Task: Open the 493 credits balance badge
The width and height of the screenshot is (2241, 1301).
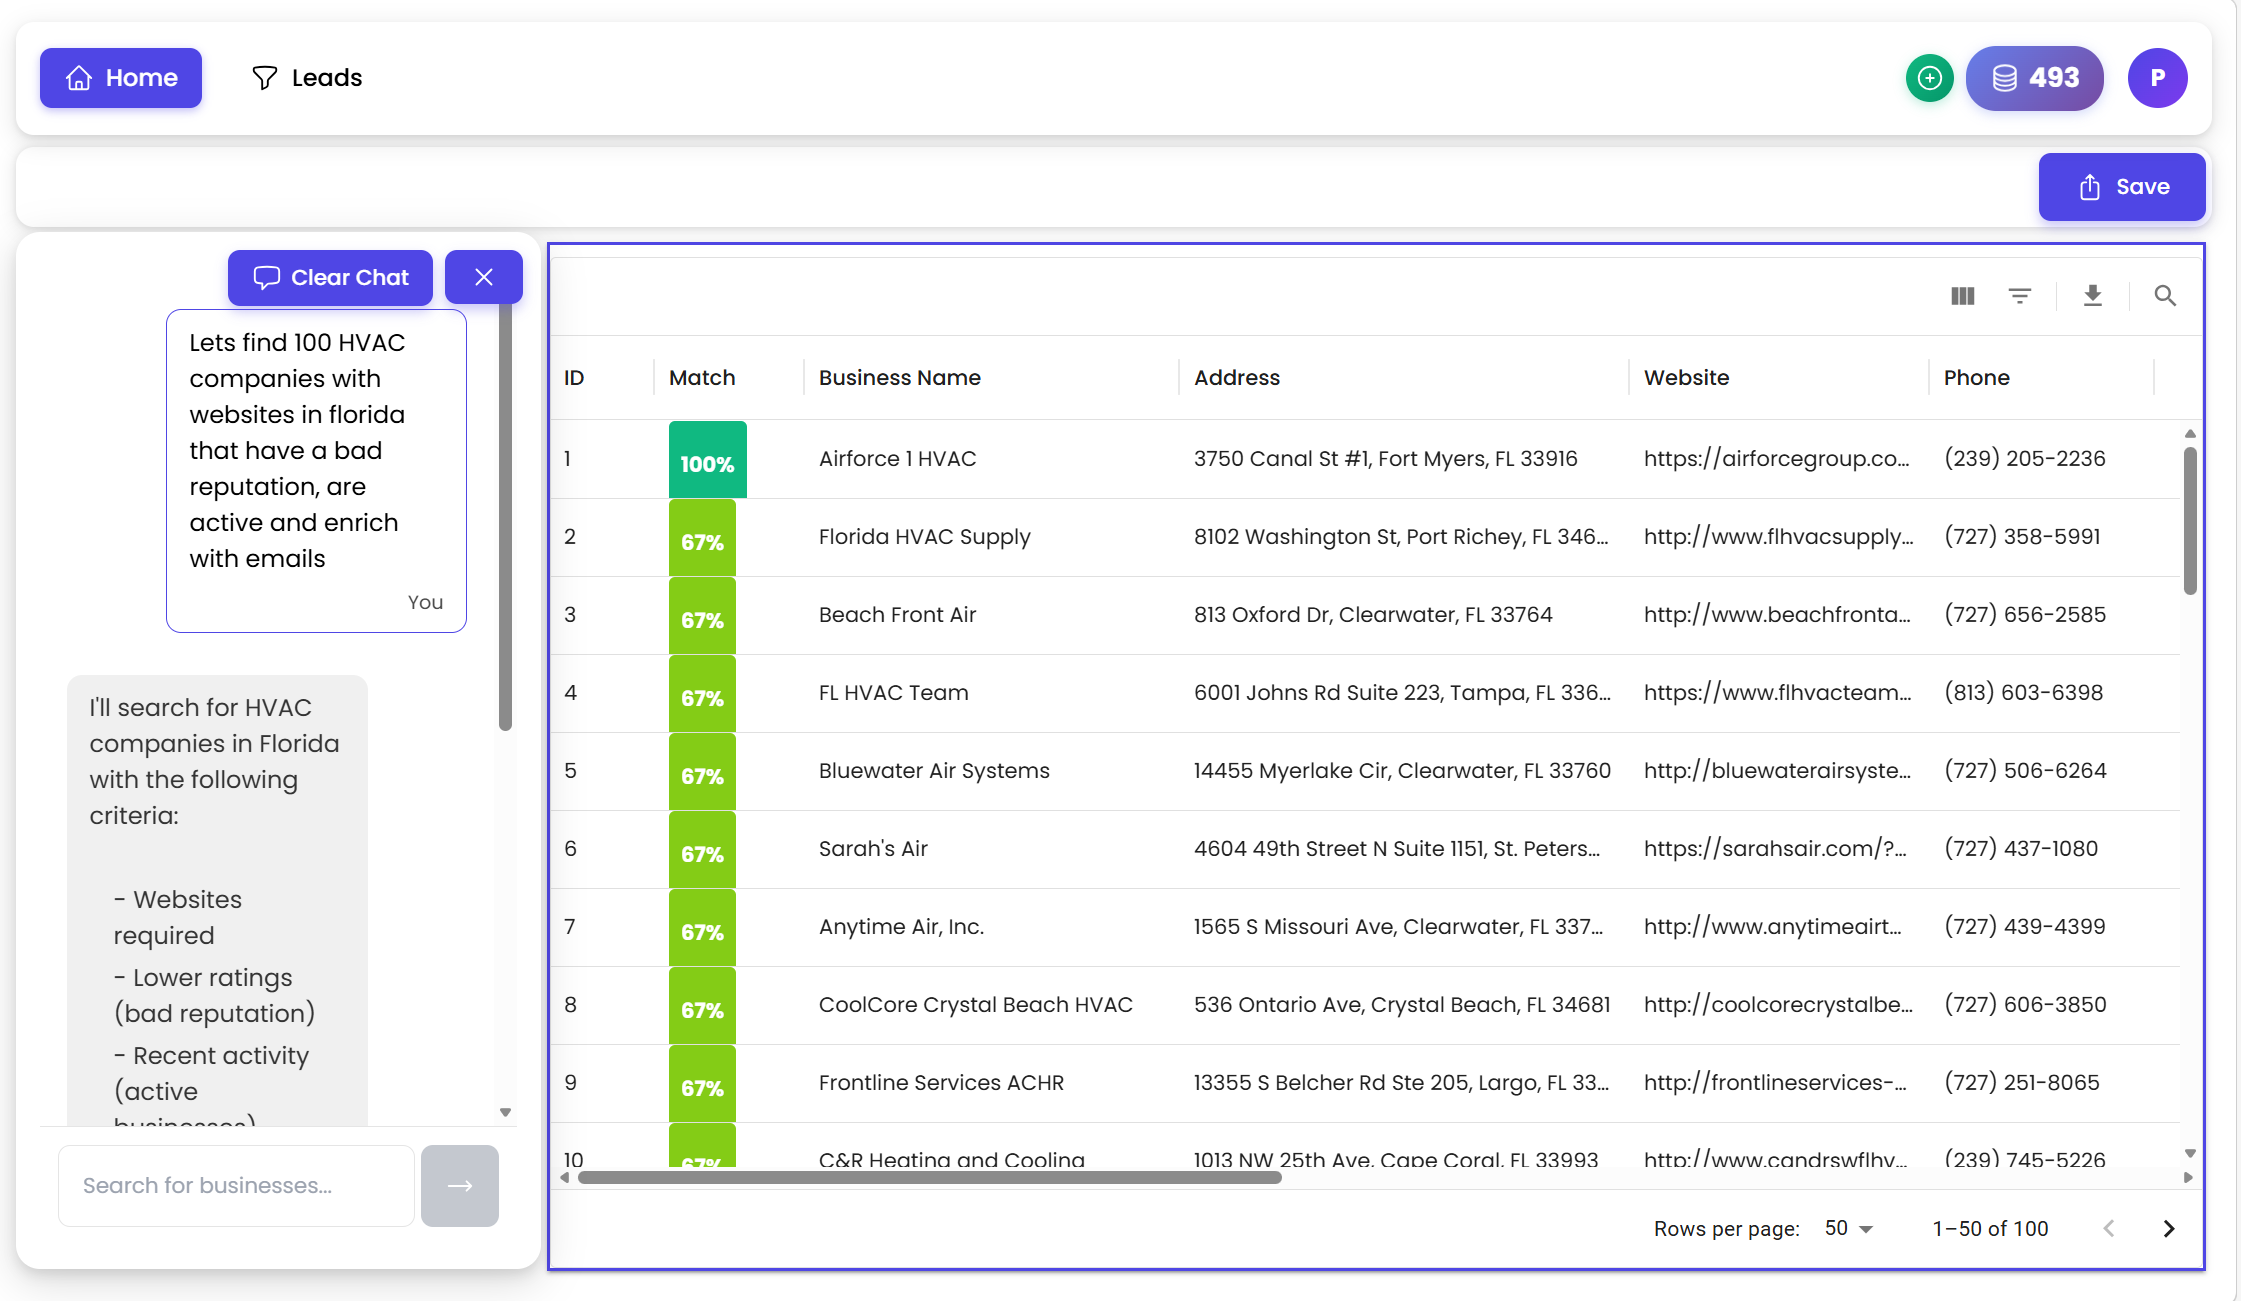Action: pyautogui.click(x=2034, y=78)
